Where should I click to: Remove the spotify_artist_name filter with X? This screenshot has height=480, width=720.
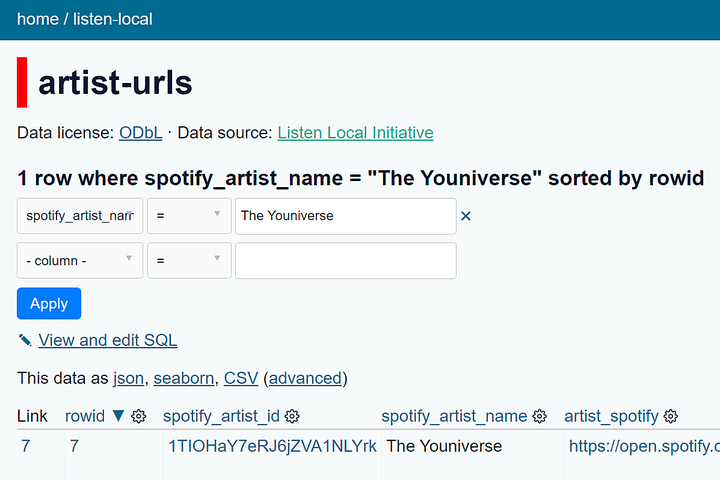[x=465, y=216]
